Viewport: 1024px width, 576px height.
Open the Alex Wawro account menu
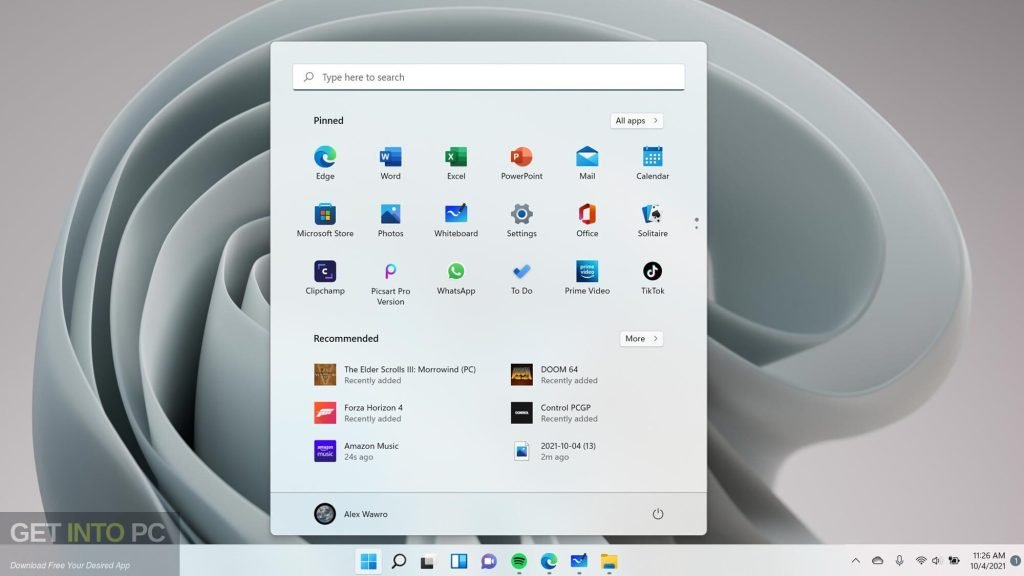[x=350, y=513]
